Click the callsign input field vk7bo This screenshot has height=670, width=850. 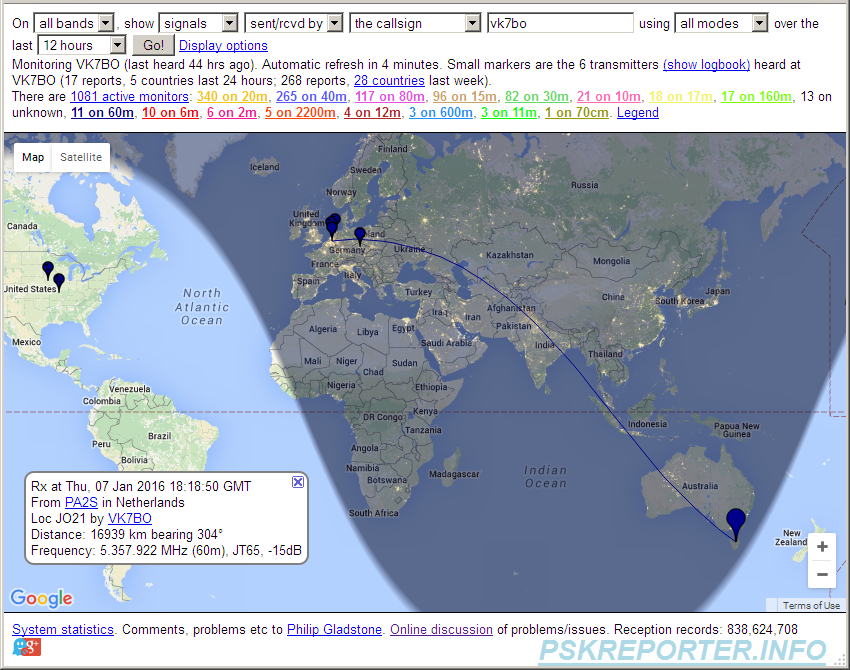click(x=560, y=23)
